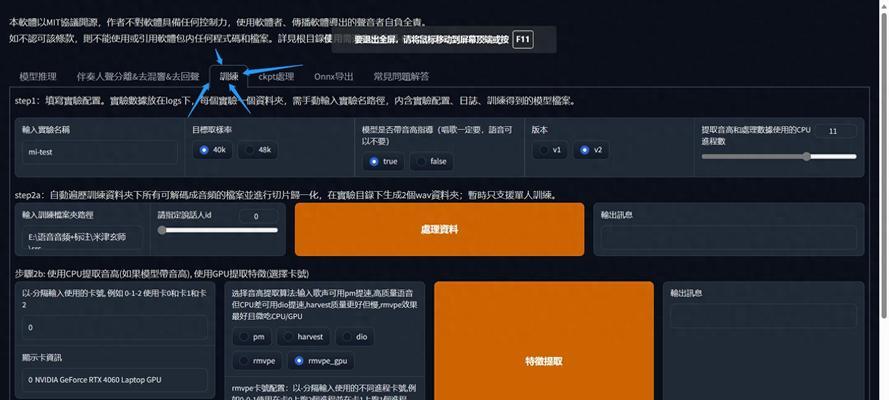Viewport: 889px width, 400px height.
Task: Click the step2a 輸出訊息 output box
Action: 729,237
